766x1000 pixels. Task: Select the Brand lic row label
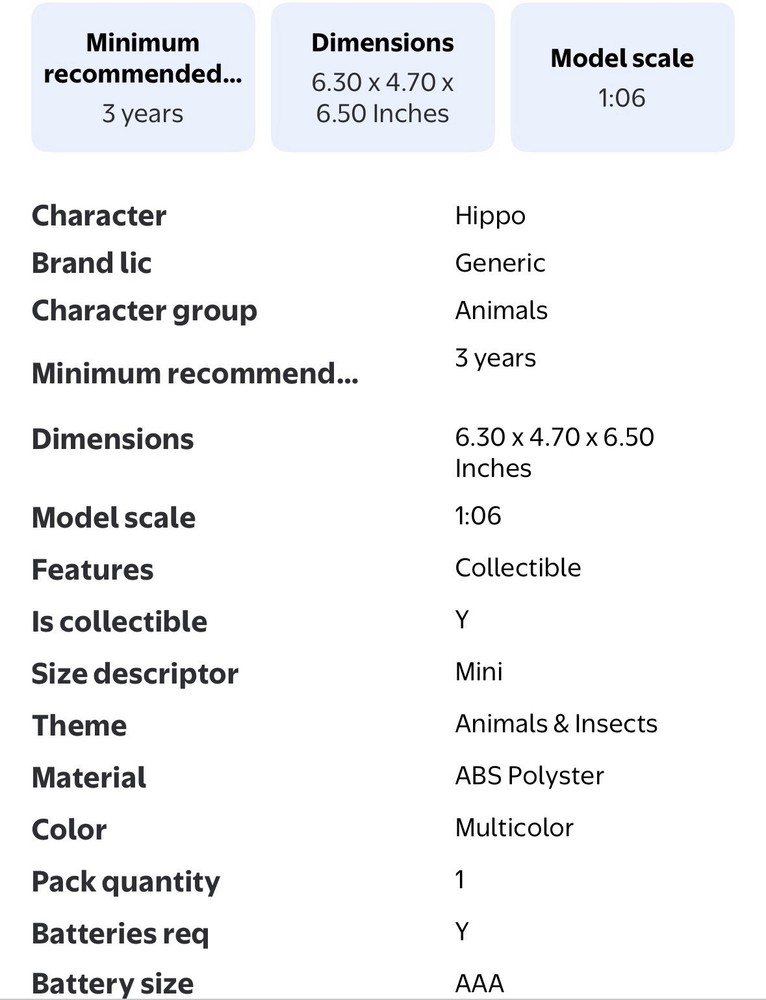point(92,263)
